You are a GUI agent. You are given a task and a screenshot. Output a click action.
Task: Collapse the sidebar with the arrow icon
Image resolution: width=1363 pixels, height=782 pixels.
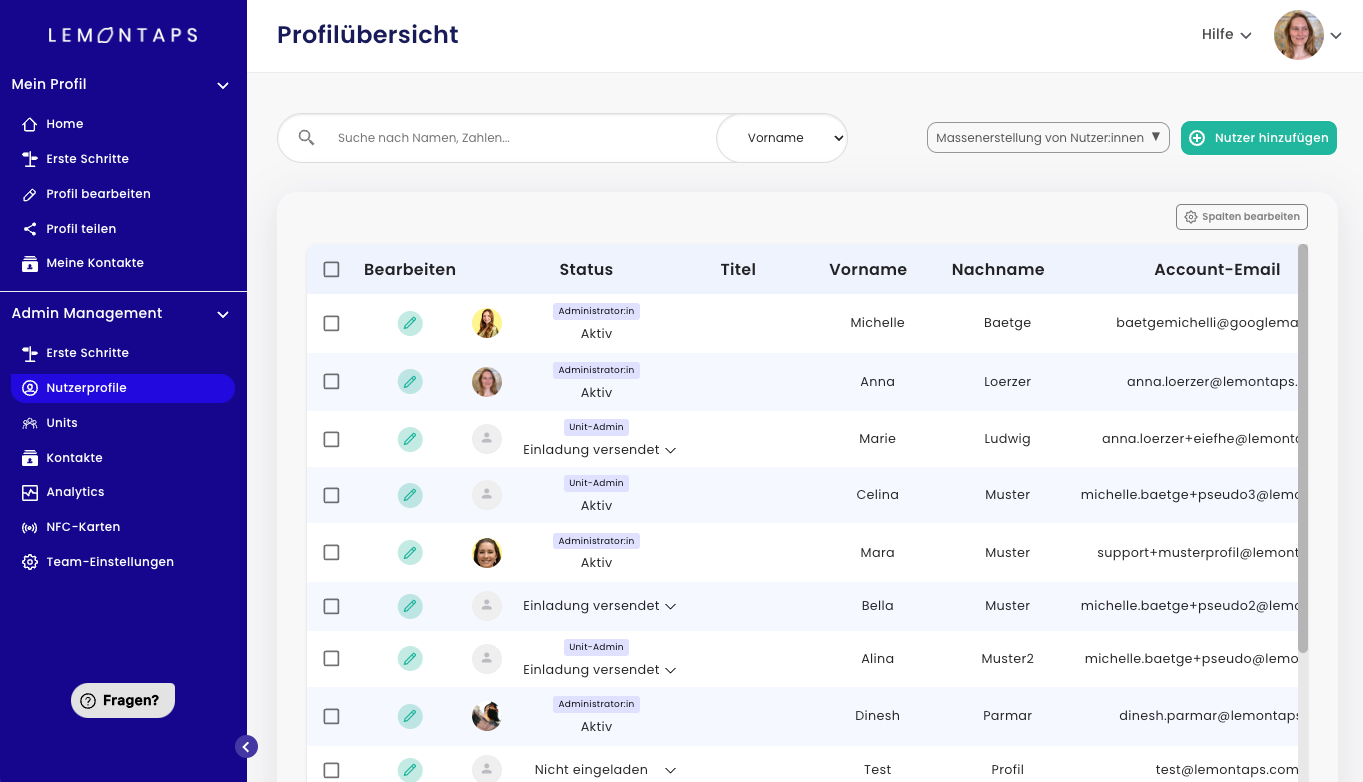[246, 746]
